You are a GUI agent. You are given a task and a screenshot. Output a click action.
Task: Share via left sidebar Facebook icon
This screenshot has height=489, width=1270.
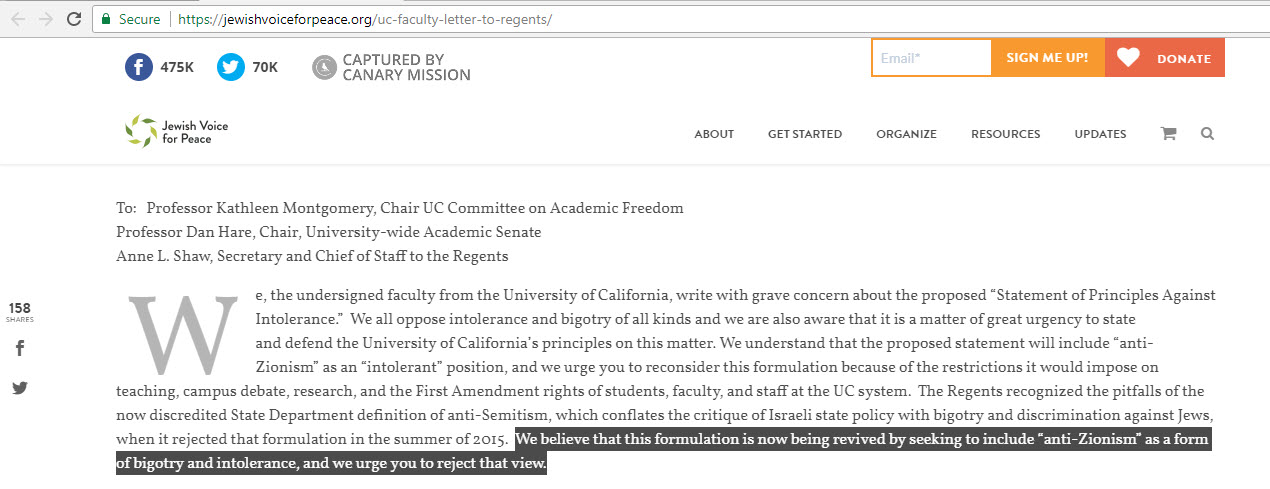point(20,348)
